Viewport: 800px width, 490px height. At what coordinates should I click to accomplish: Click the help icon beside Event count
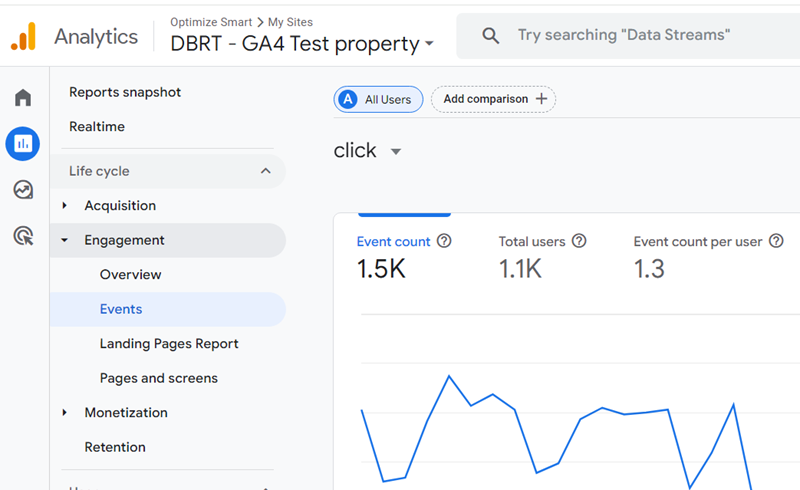tap(444, 240)
